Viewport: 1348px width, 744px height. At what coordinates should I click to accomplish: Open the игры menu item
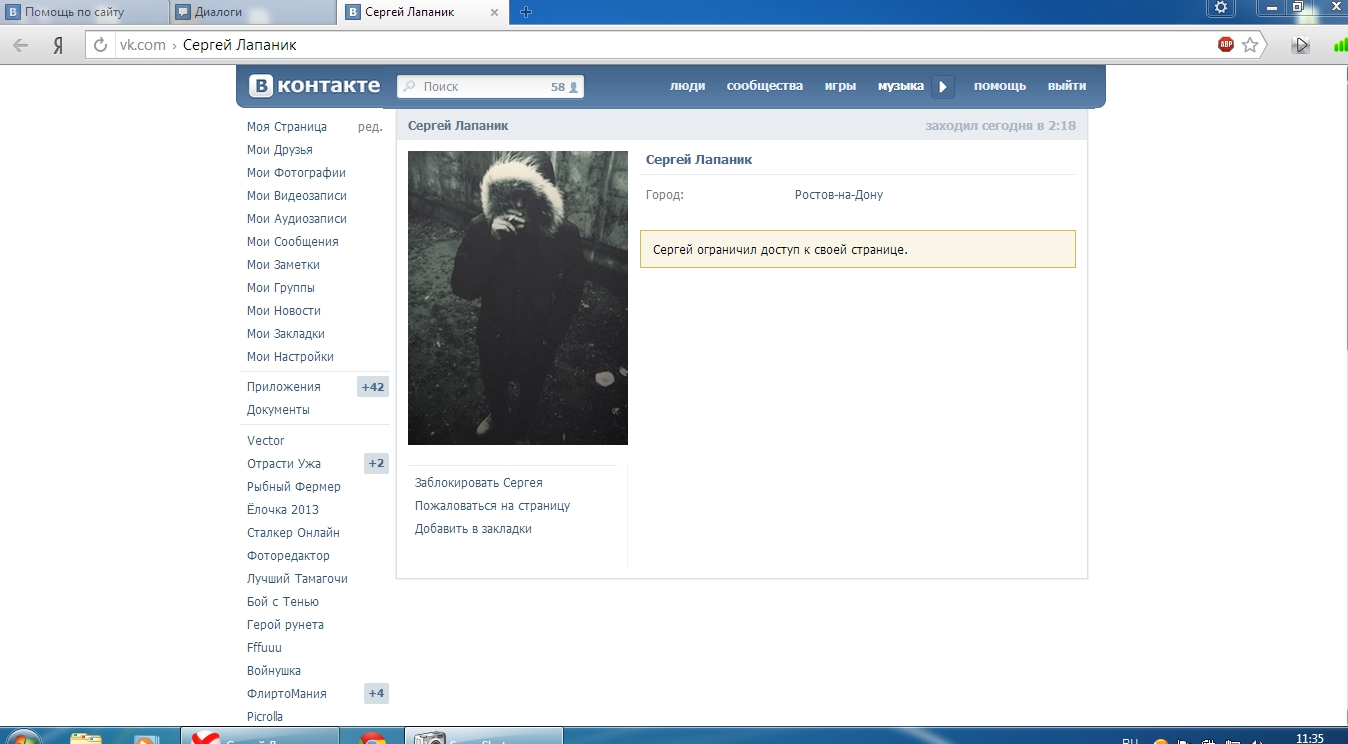tap(840, 86)
